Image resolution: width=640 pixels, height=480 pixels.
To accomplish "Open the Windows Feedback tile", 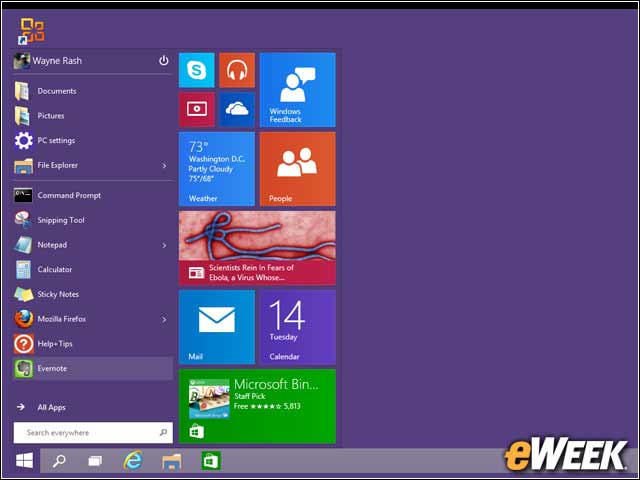I will pos(298,90).
